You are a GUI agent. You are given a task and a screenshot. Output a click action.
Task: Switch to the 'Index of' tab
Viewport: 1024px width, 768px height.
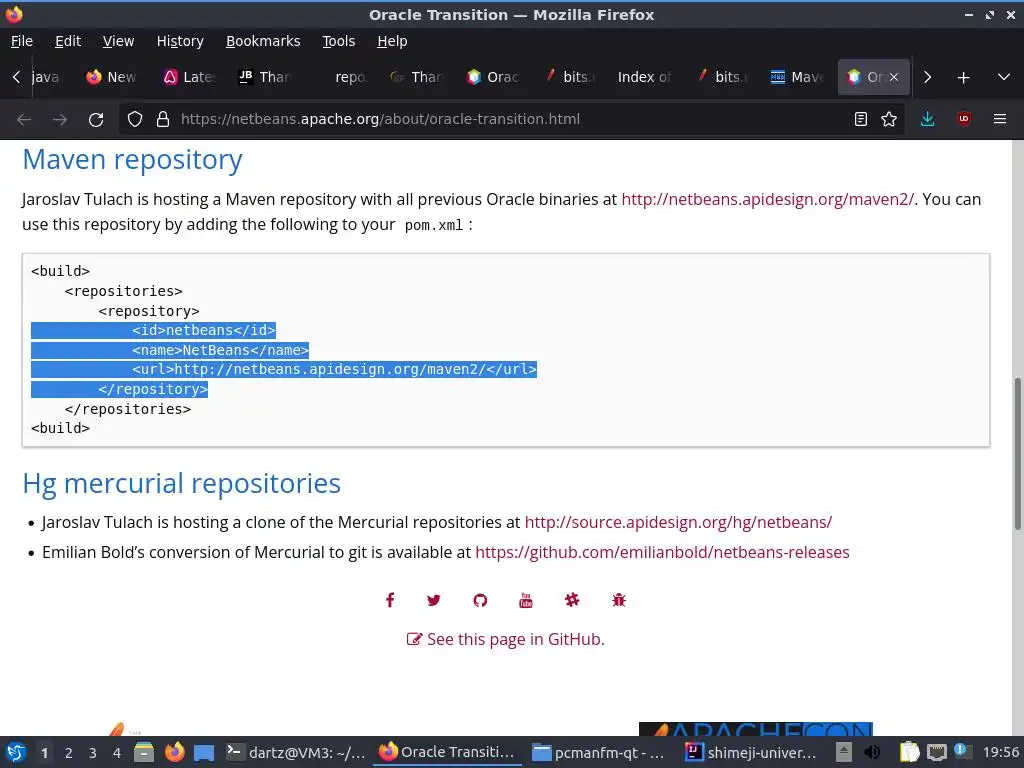pyautogui.click(x=644, y=77)
